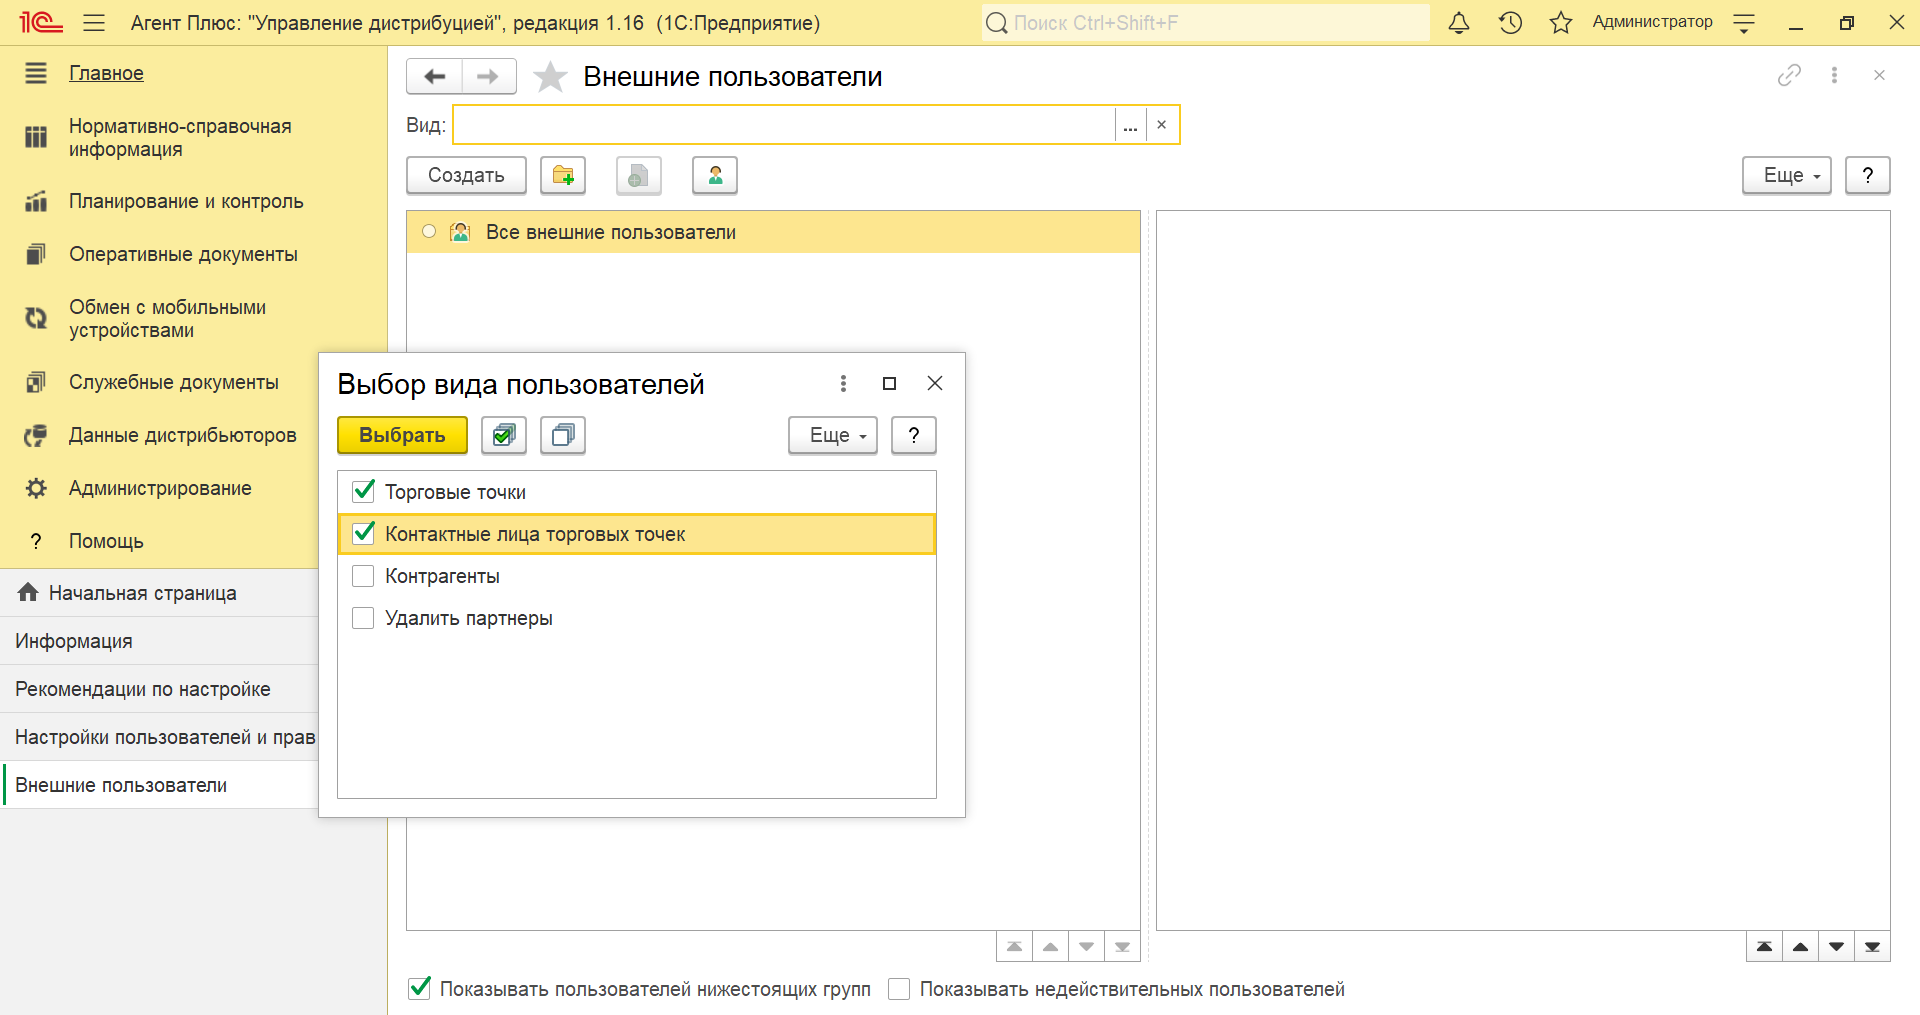Click the get link chain icon

click(1789, 76)
